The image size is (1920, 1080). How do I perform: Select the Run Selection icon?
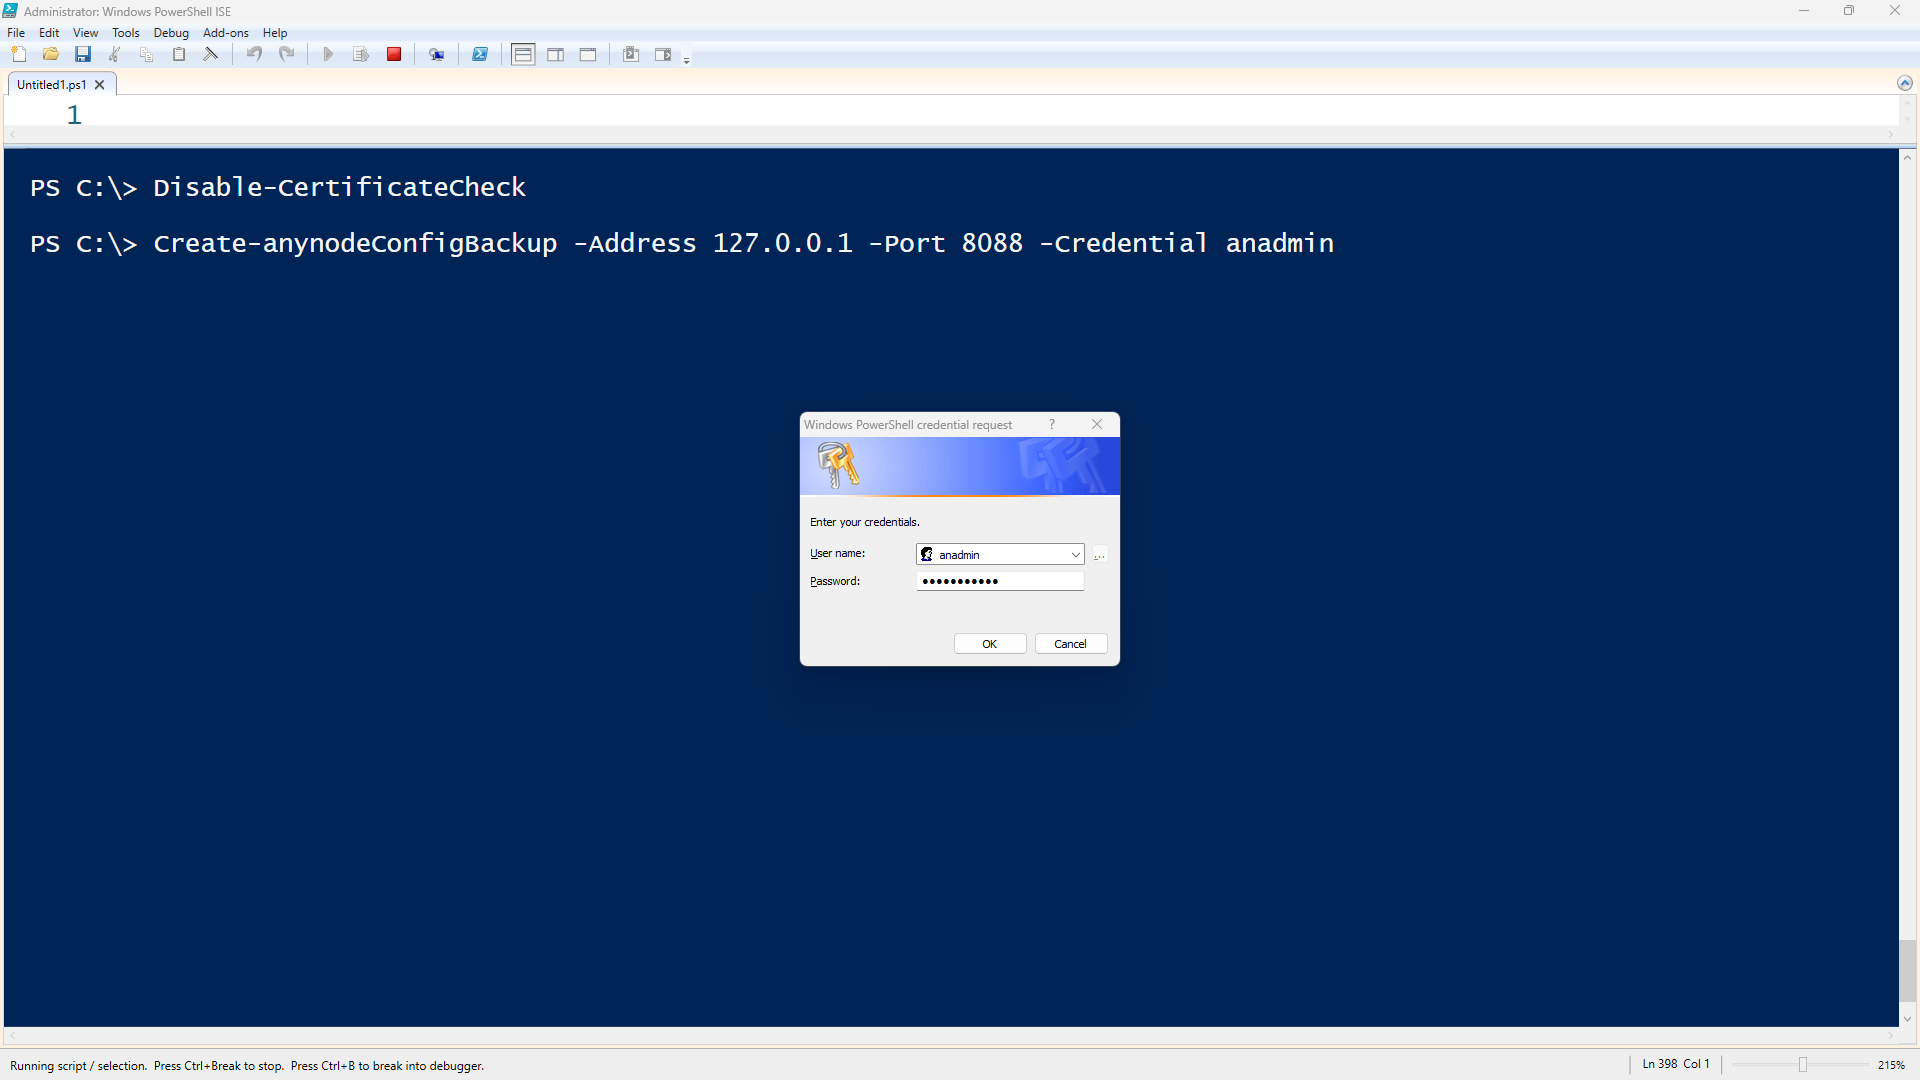361,54
